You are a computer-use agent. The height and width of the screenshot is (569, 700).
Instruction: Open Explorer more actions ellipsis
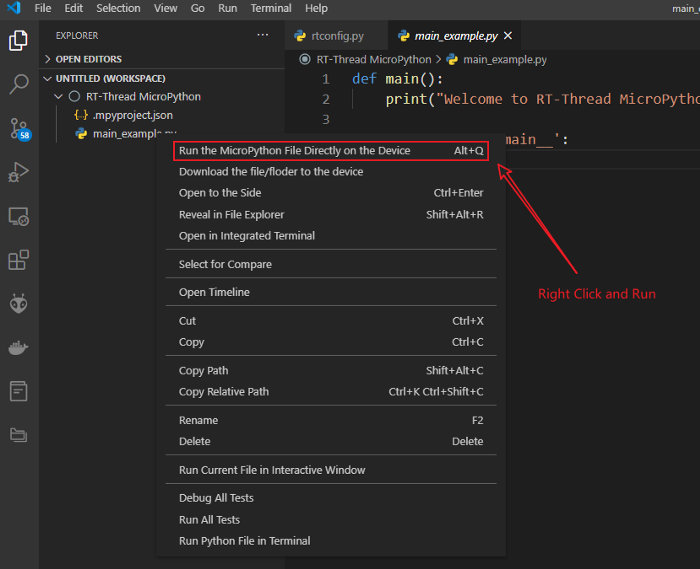[262, 35]
